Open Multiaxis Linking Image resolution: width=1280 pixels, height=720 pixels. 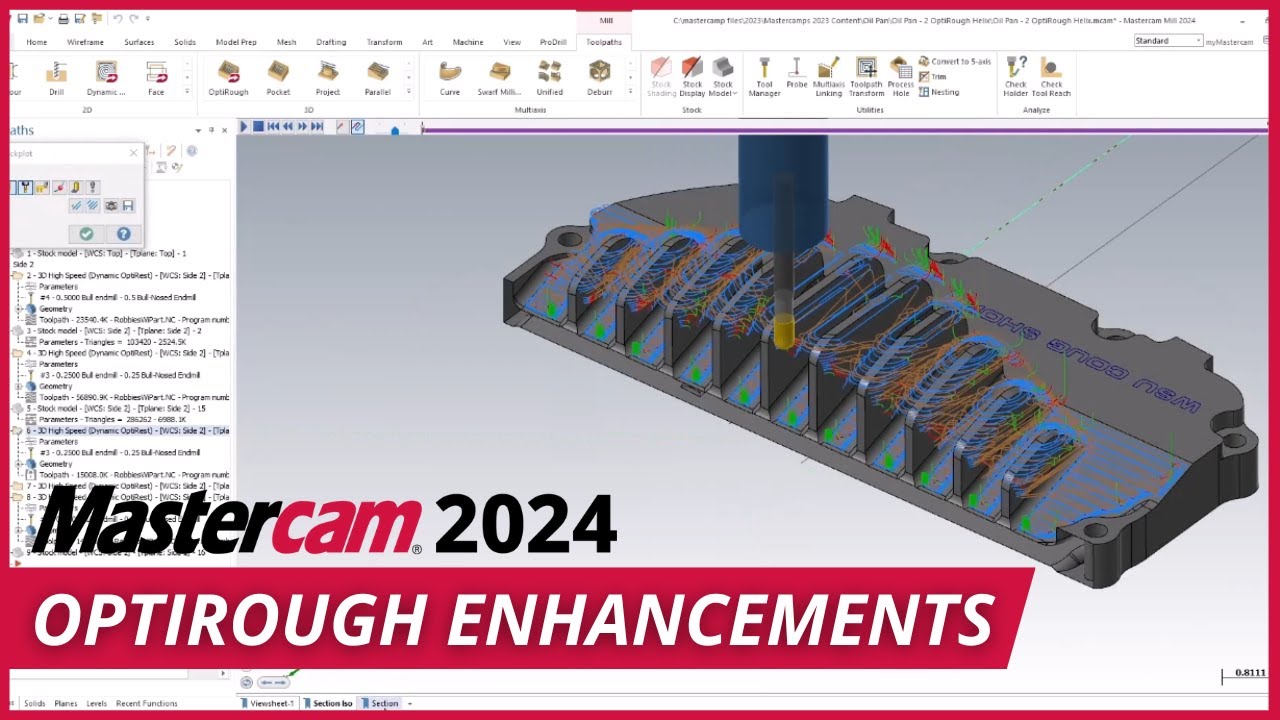coord(829,77)
